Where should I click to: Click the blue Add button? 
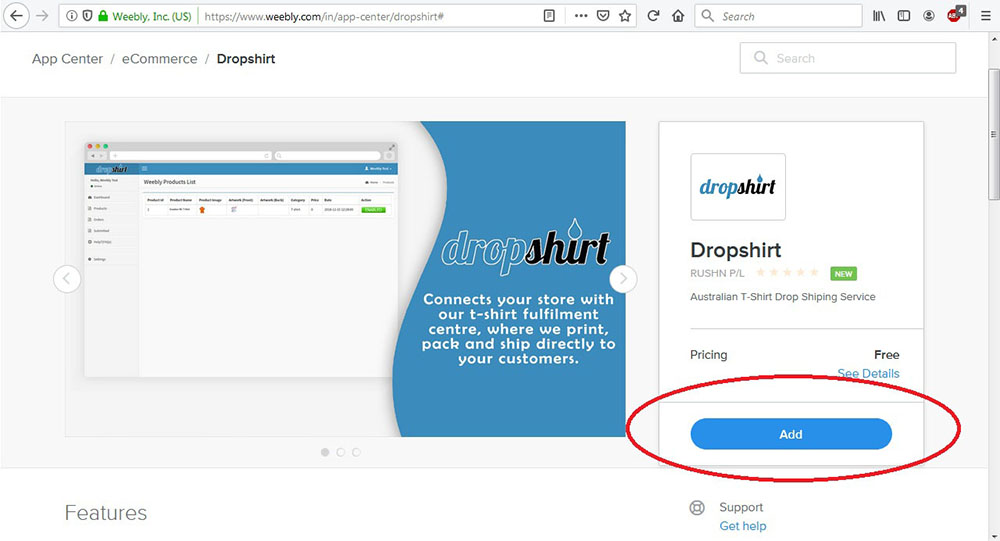pos(791,434)
